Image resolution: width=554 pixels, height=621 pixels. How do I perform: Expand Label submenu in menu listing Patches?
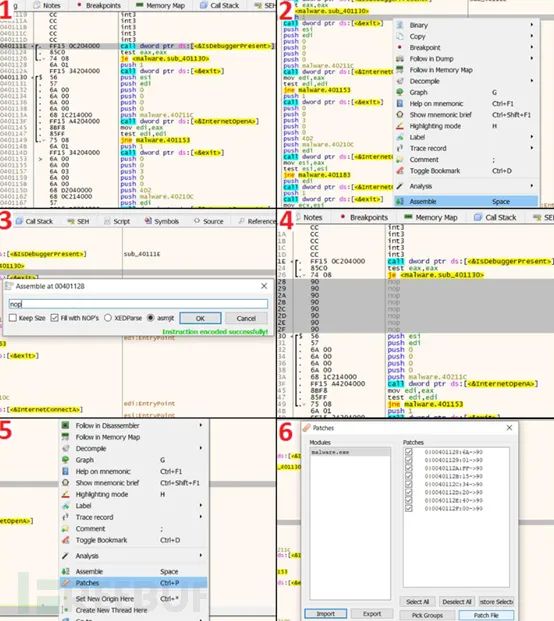[201, 506]
